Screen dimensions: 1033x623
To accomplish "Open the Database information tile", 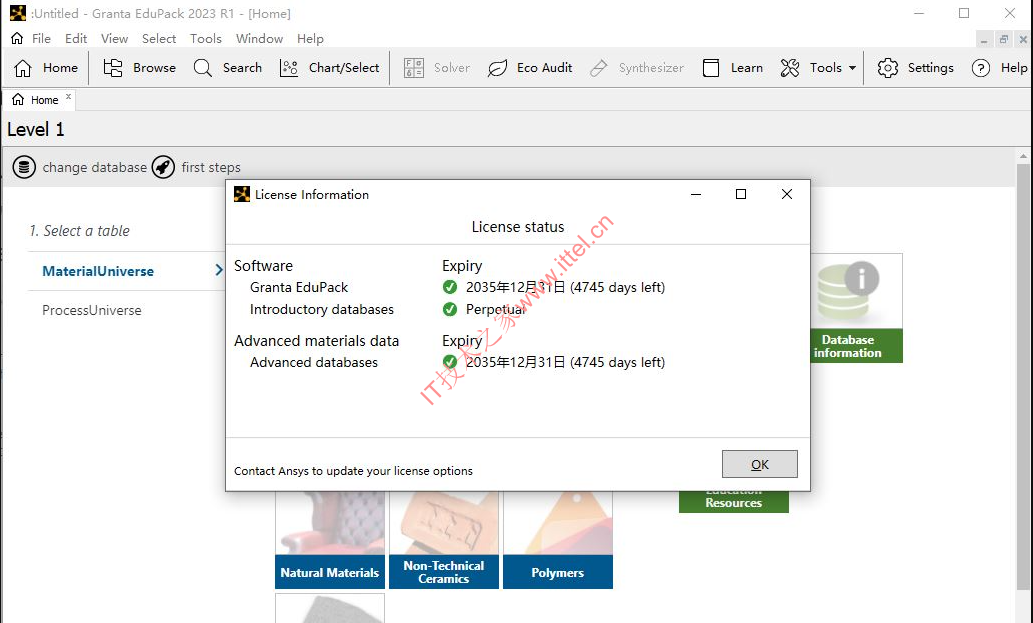I will [x=856, y=308].
